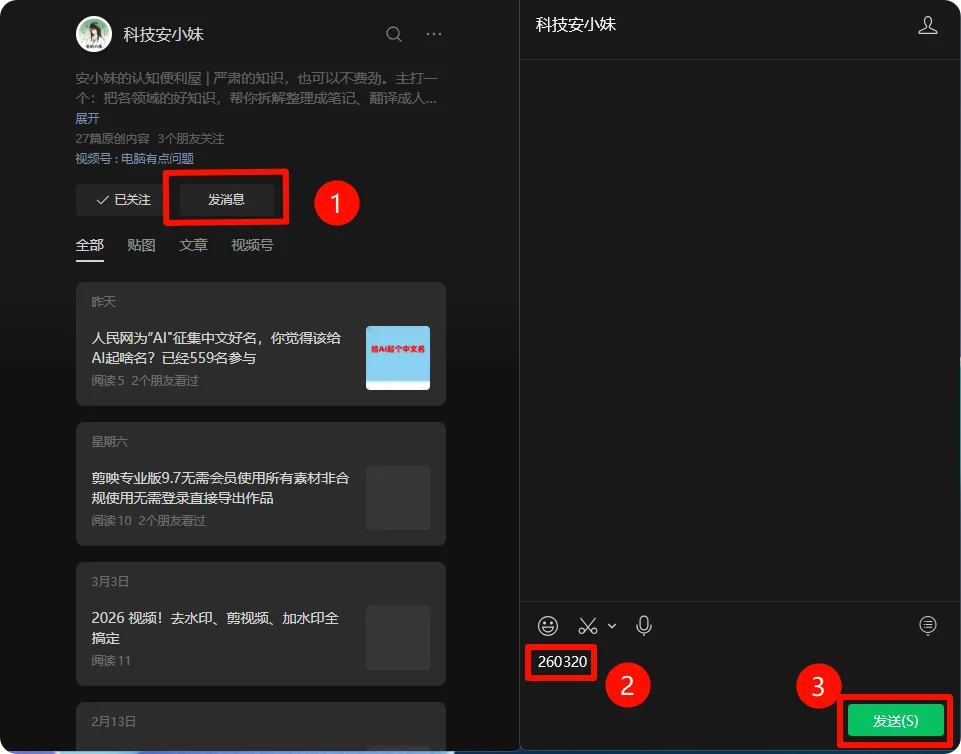Expand the screenshot tool dropdown arrow
The width and height of the screenshot is (961, 754).
coord(612,626)
